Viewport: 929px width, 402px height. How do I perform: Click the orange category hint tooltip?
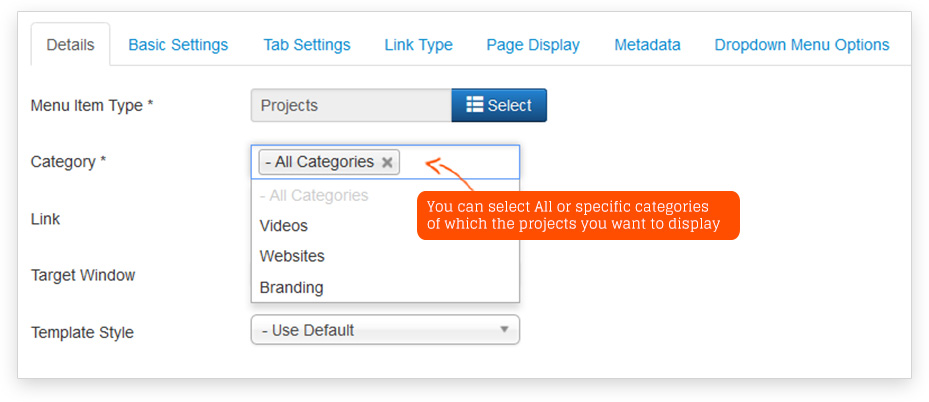577,215
